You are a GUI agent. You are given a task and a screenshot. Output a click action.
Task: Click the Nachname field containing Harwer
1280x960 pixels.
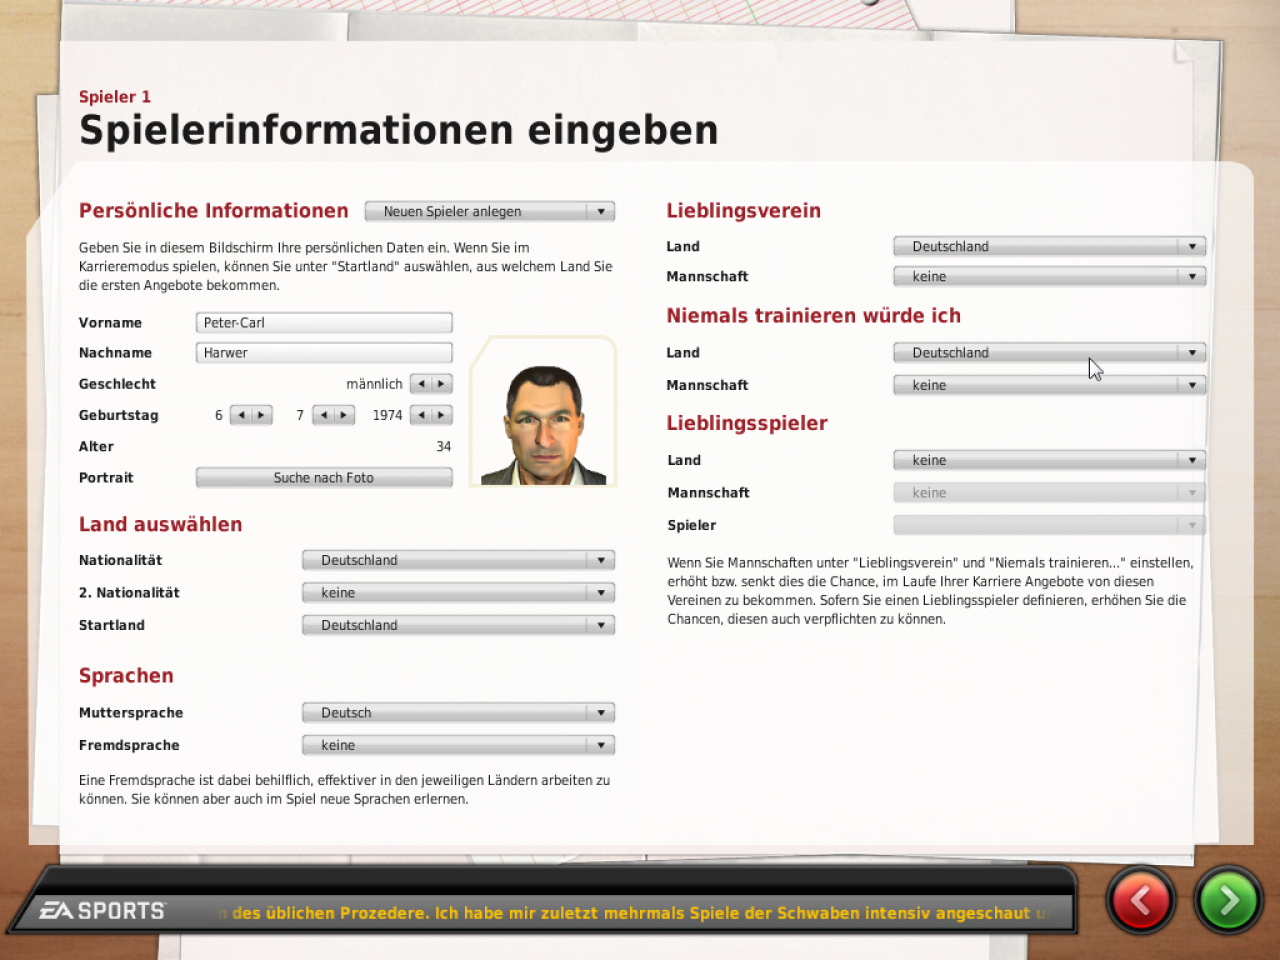coord(324,352)
